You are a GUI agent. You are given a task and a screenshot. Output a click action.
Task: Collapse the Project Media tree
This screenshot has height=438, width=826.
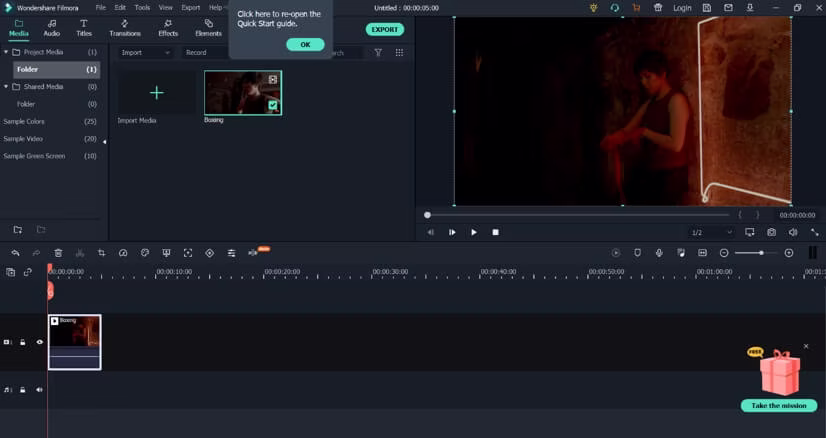[6, 52]
